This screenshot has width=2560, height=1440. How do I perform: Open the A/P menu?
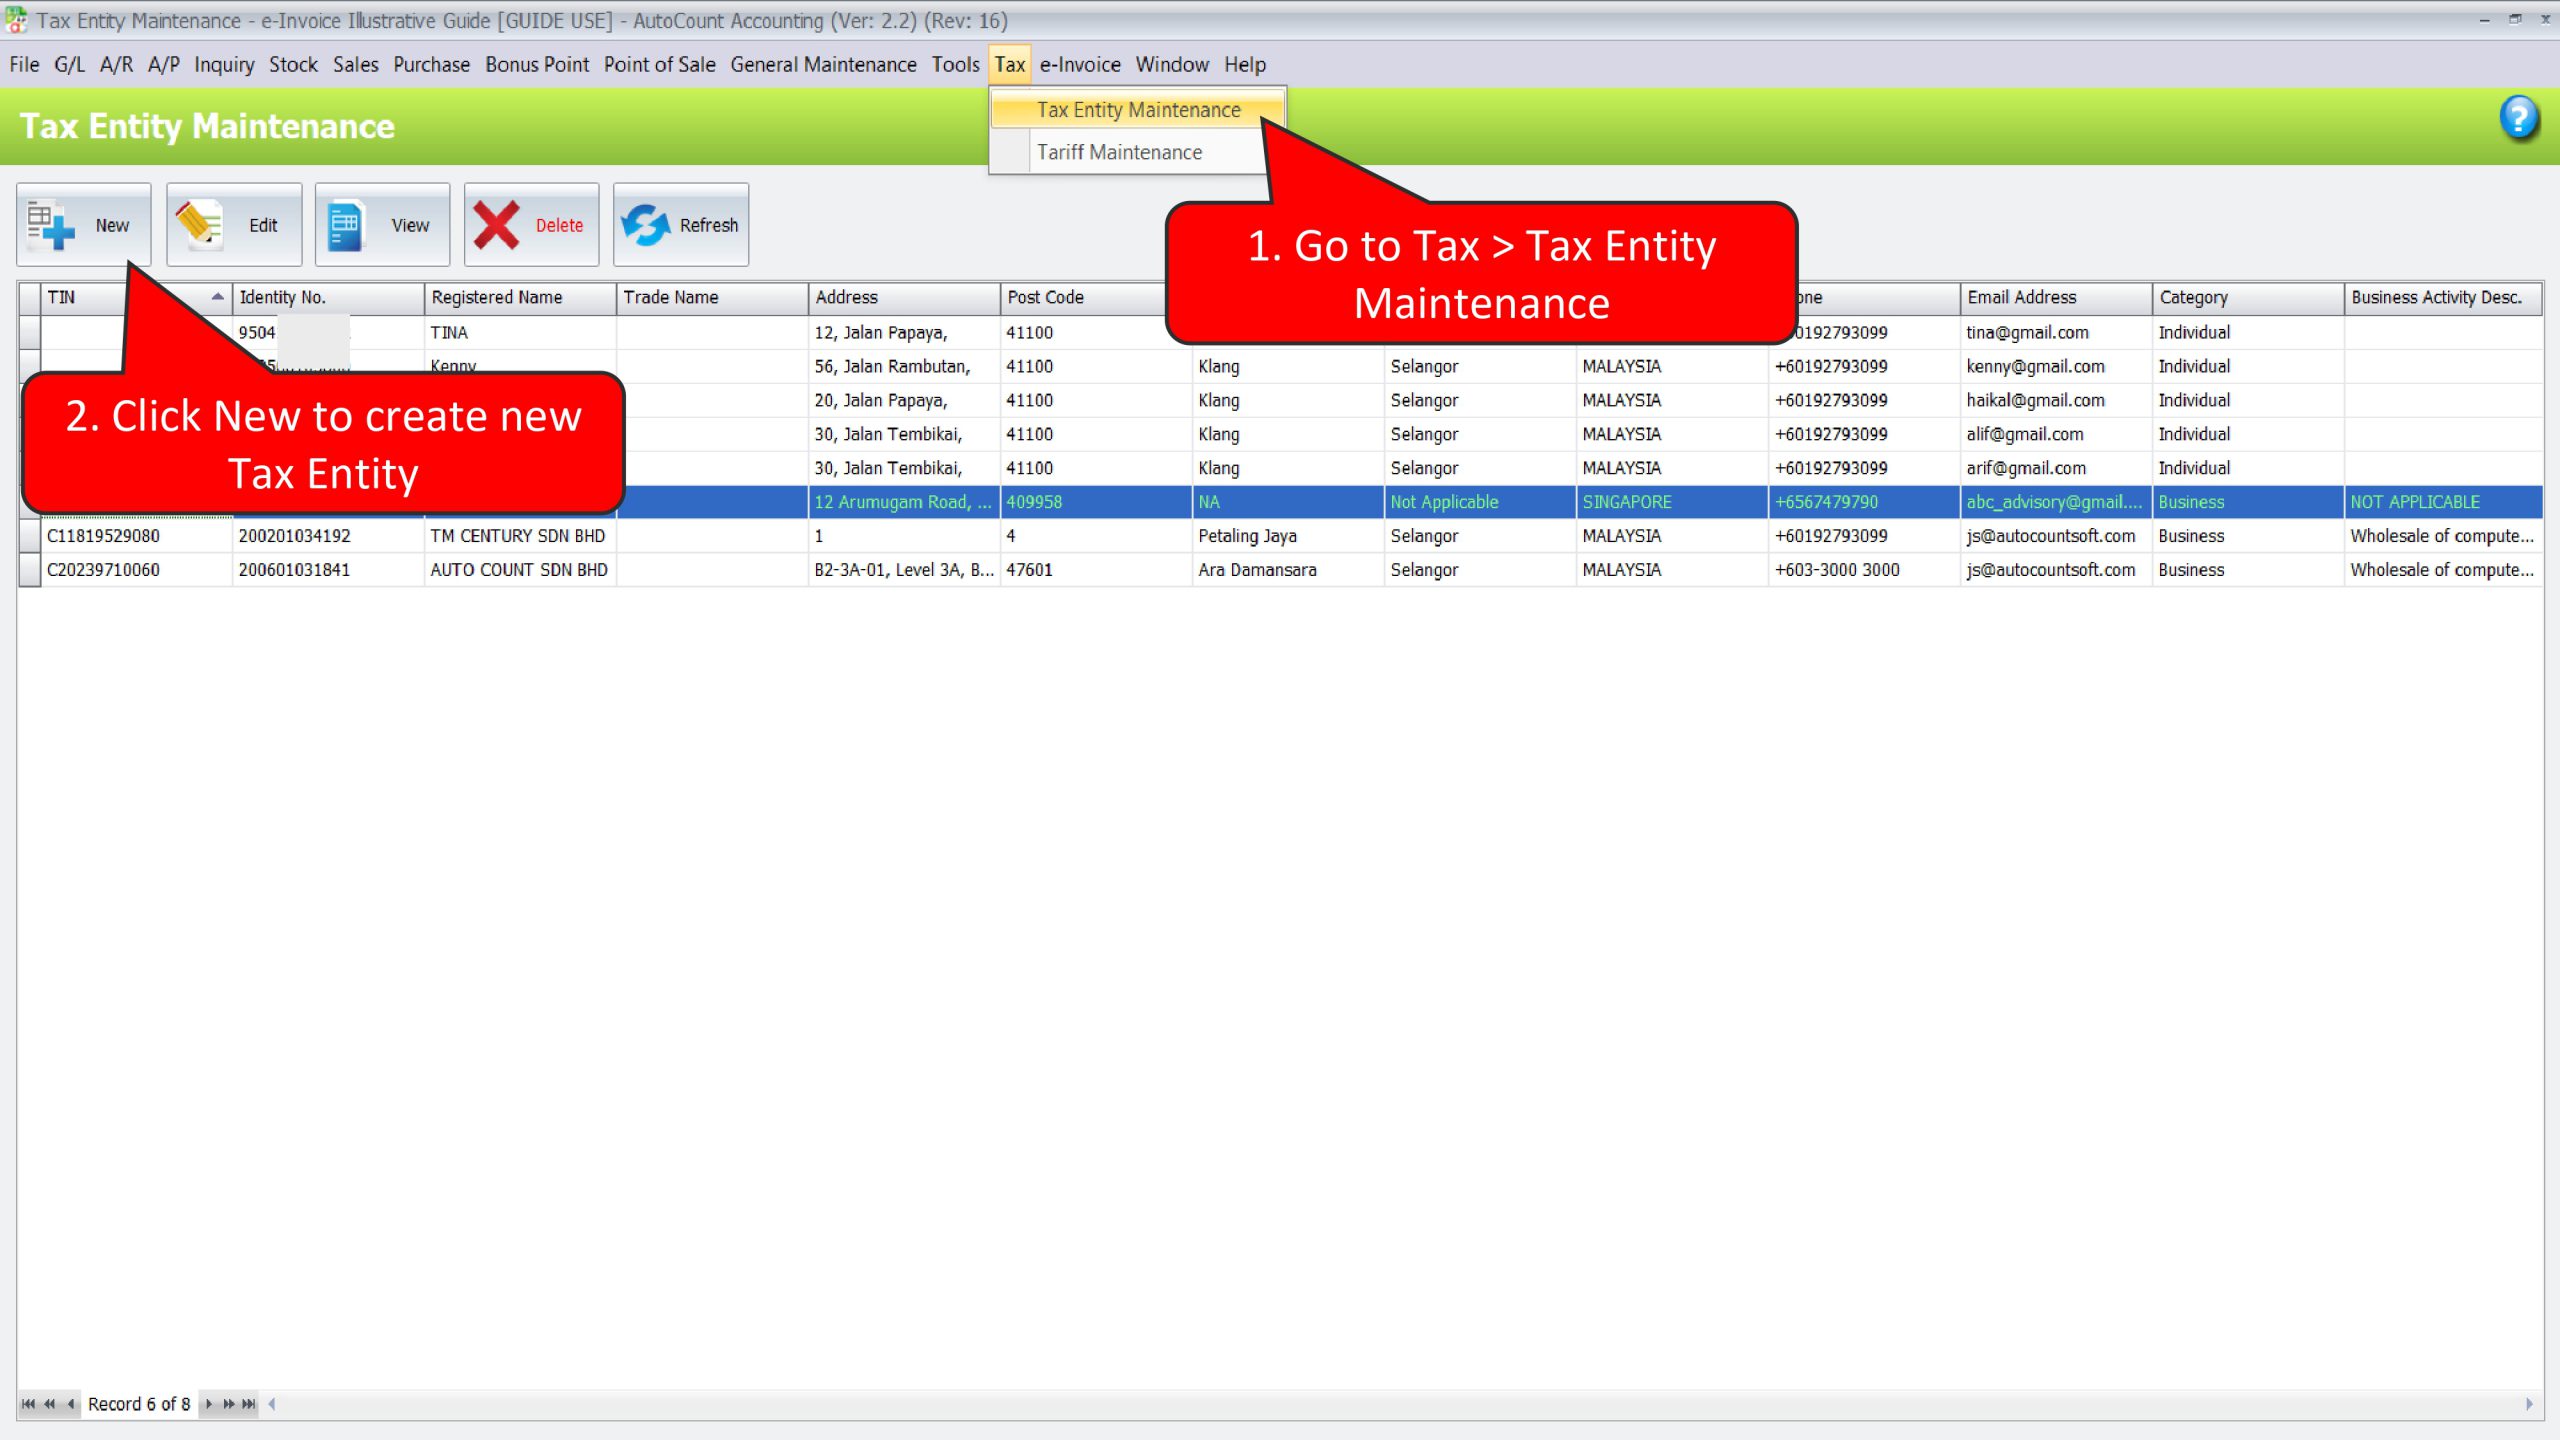coord(164,65)
